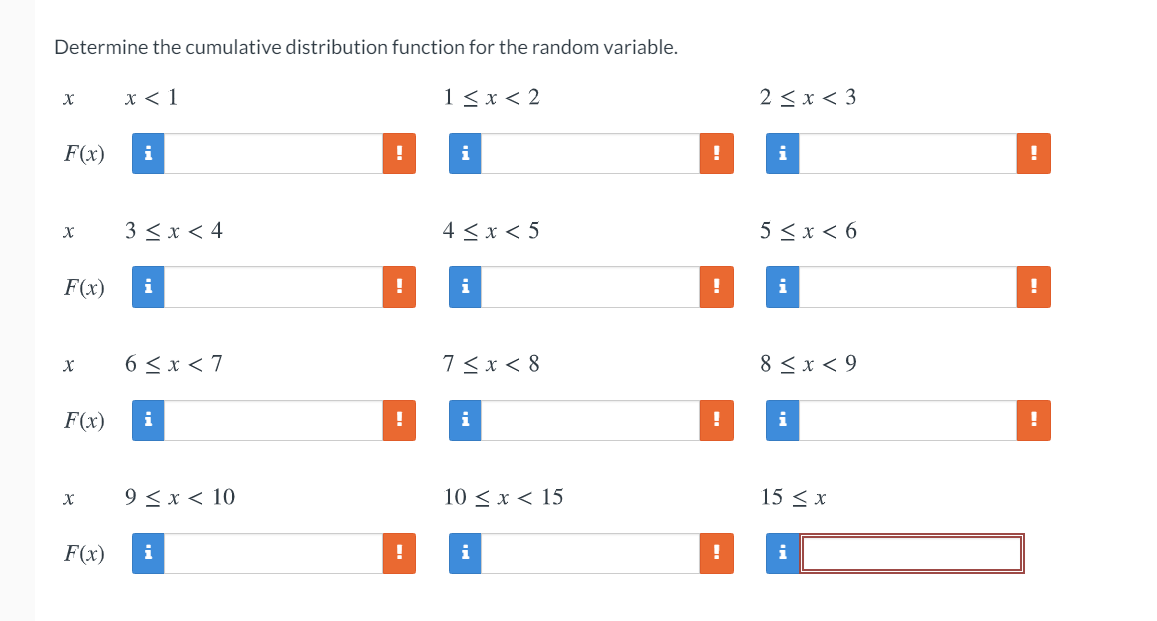1157x621 pixels.
Task: Click the warning icon for 8 ≤ x < 9
Action: 1033,420
